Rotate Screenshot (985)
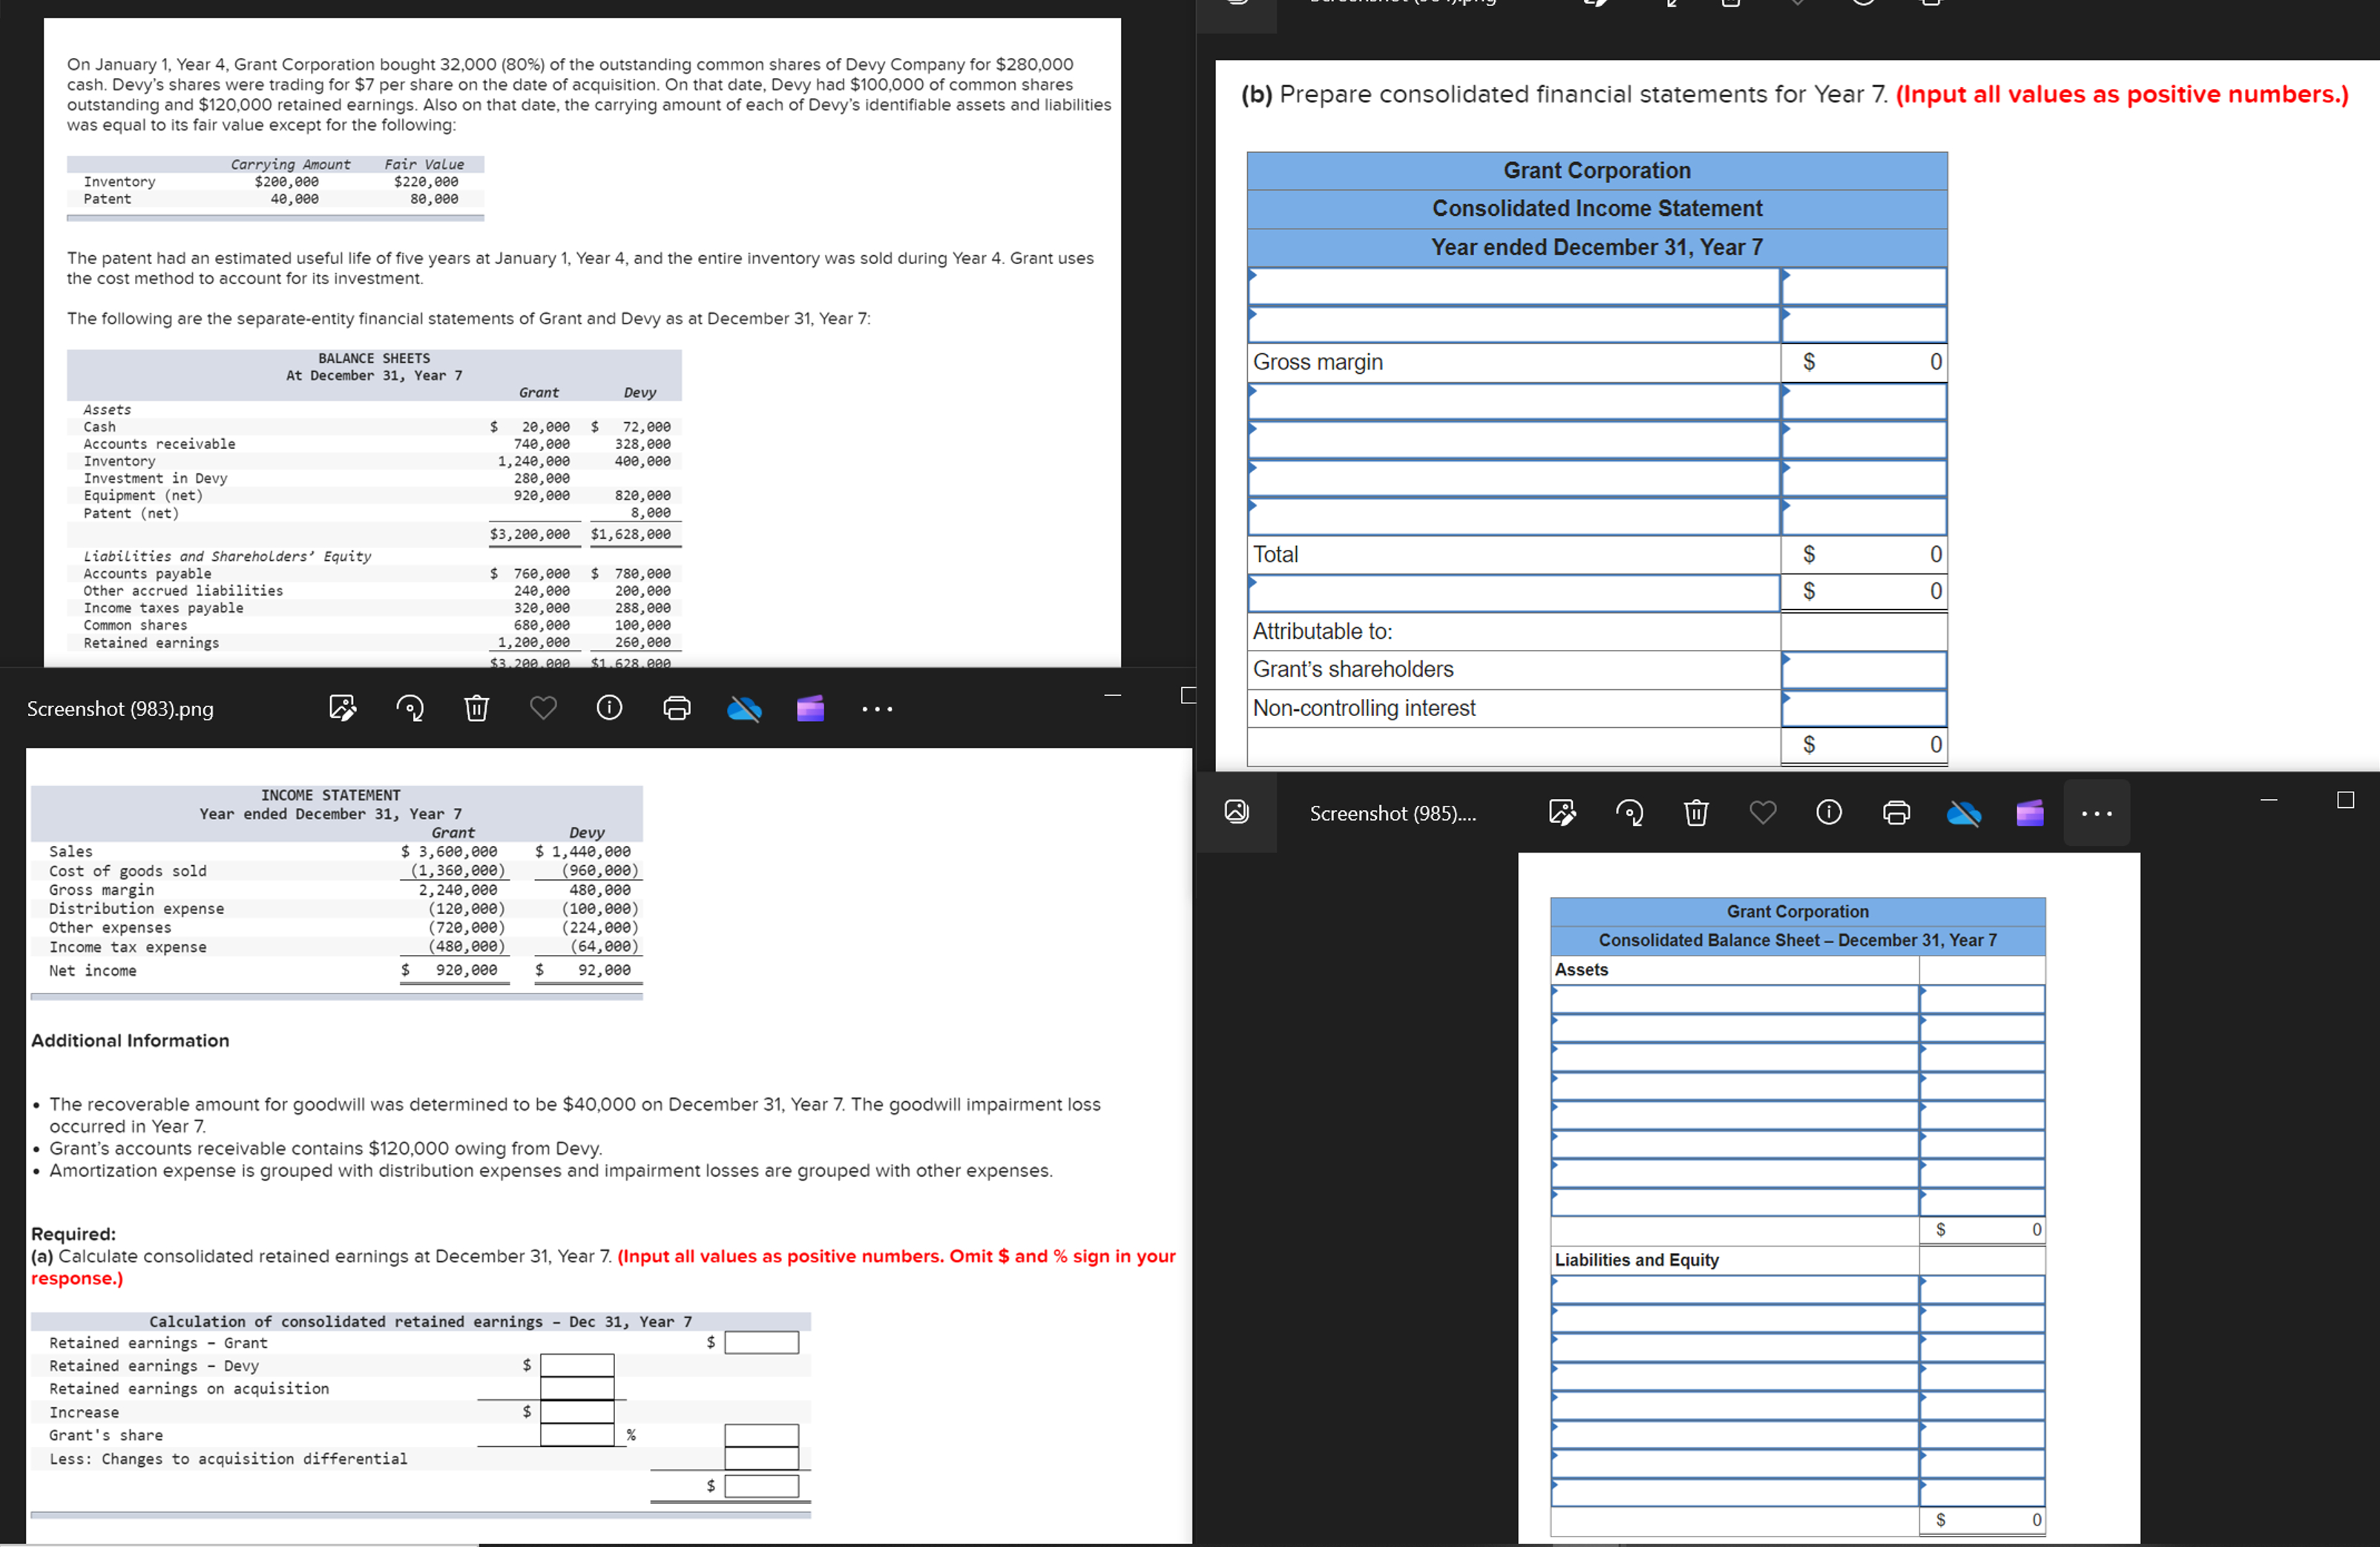This screenshot has height=1547, width=2380. click(x=1630, y=812)
